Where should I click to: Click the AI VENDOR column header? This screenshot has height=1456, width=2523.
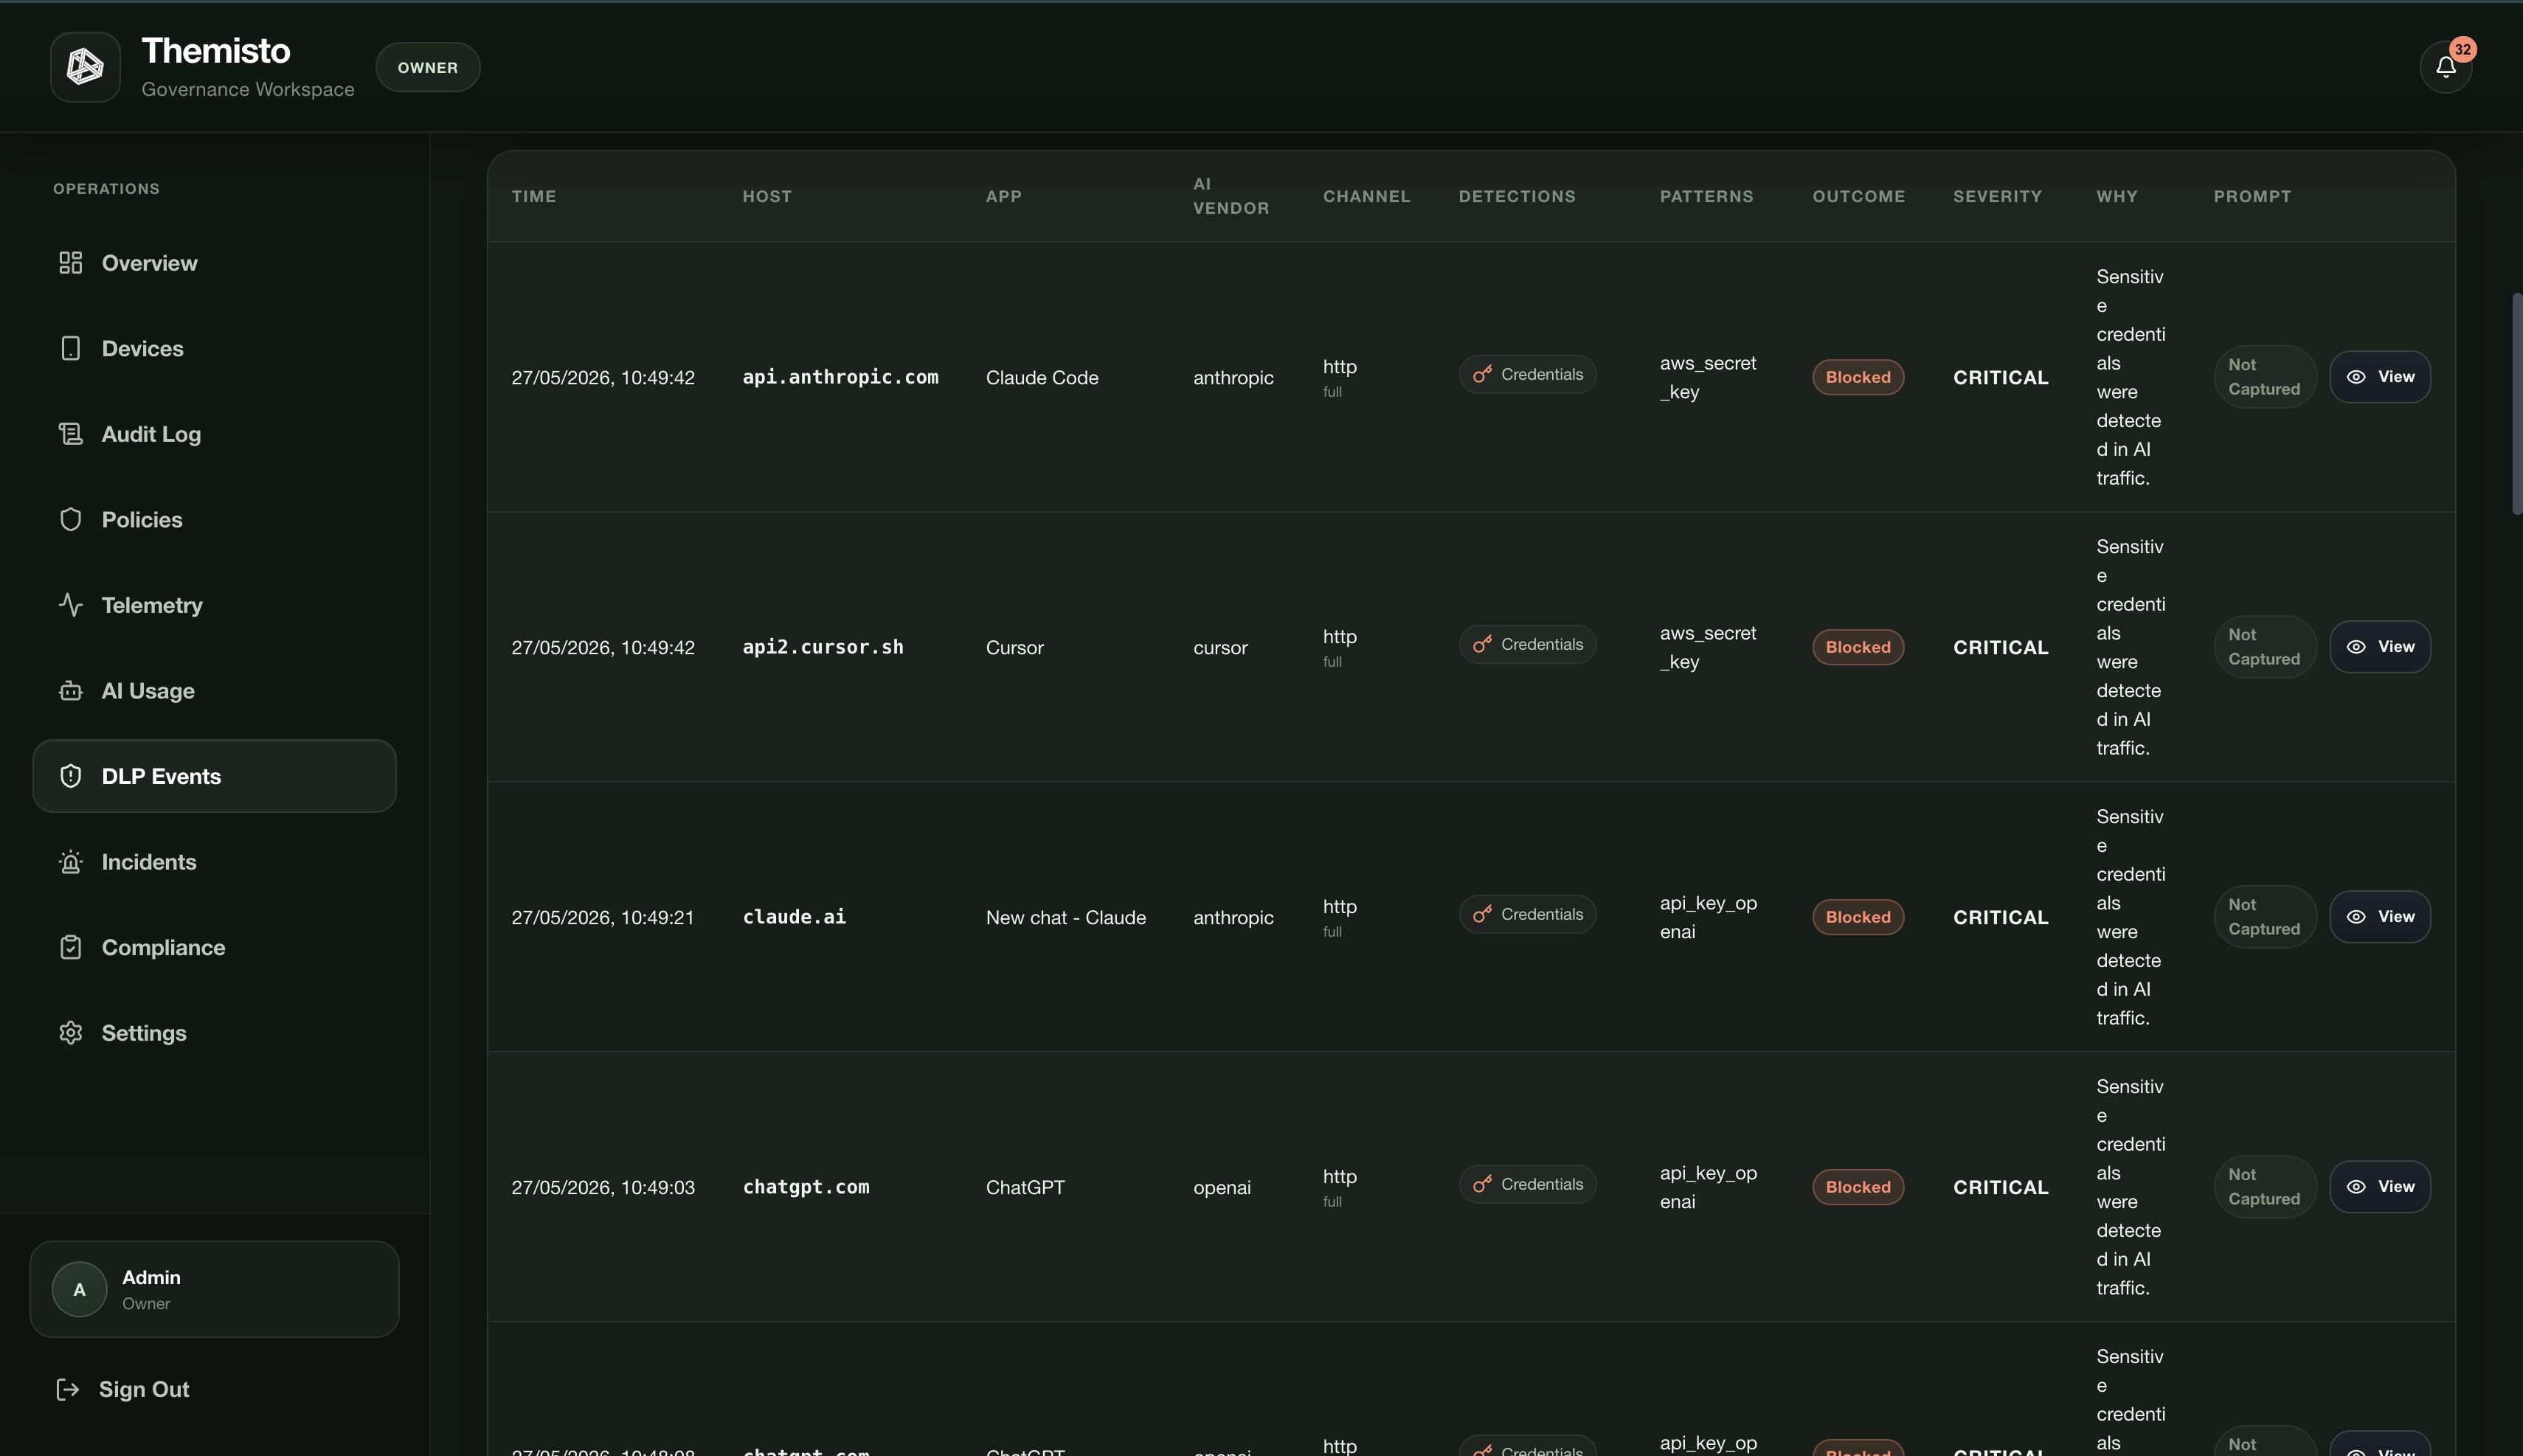1231,196
